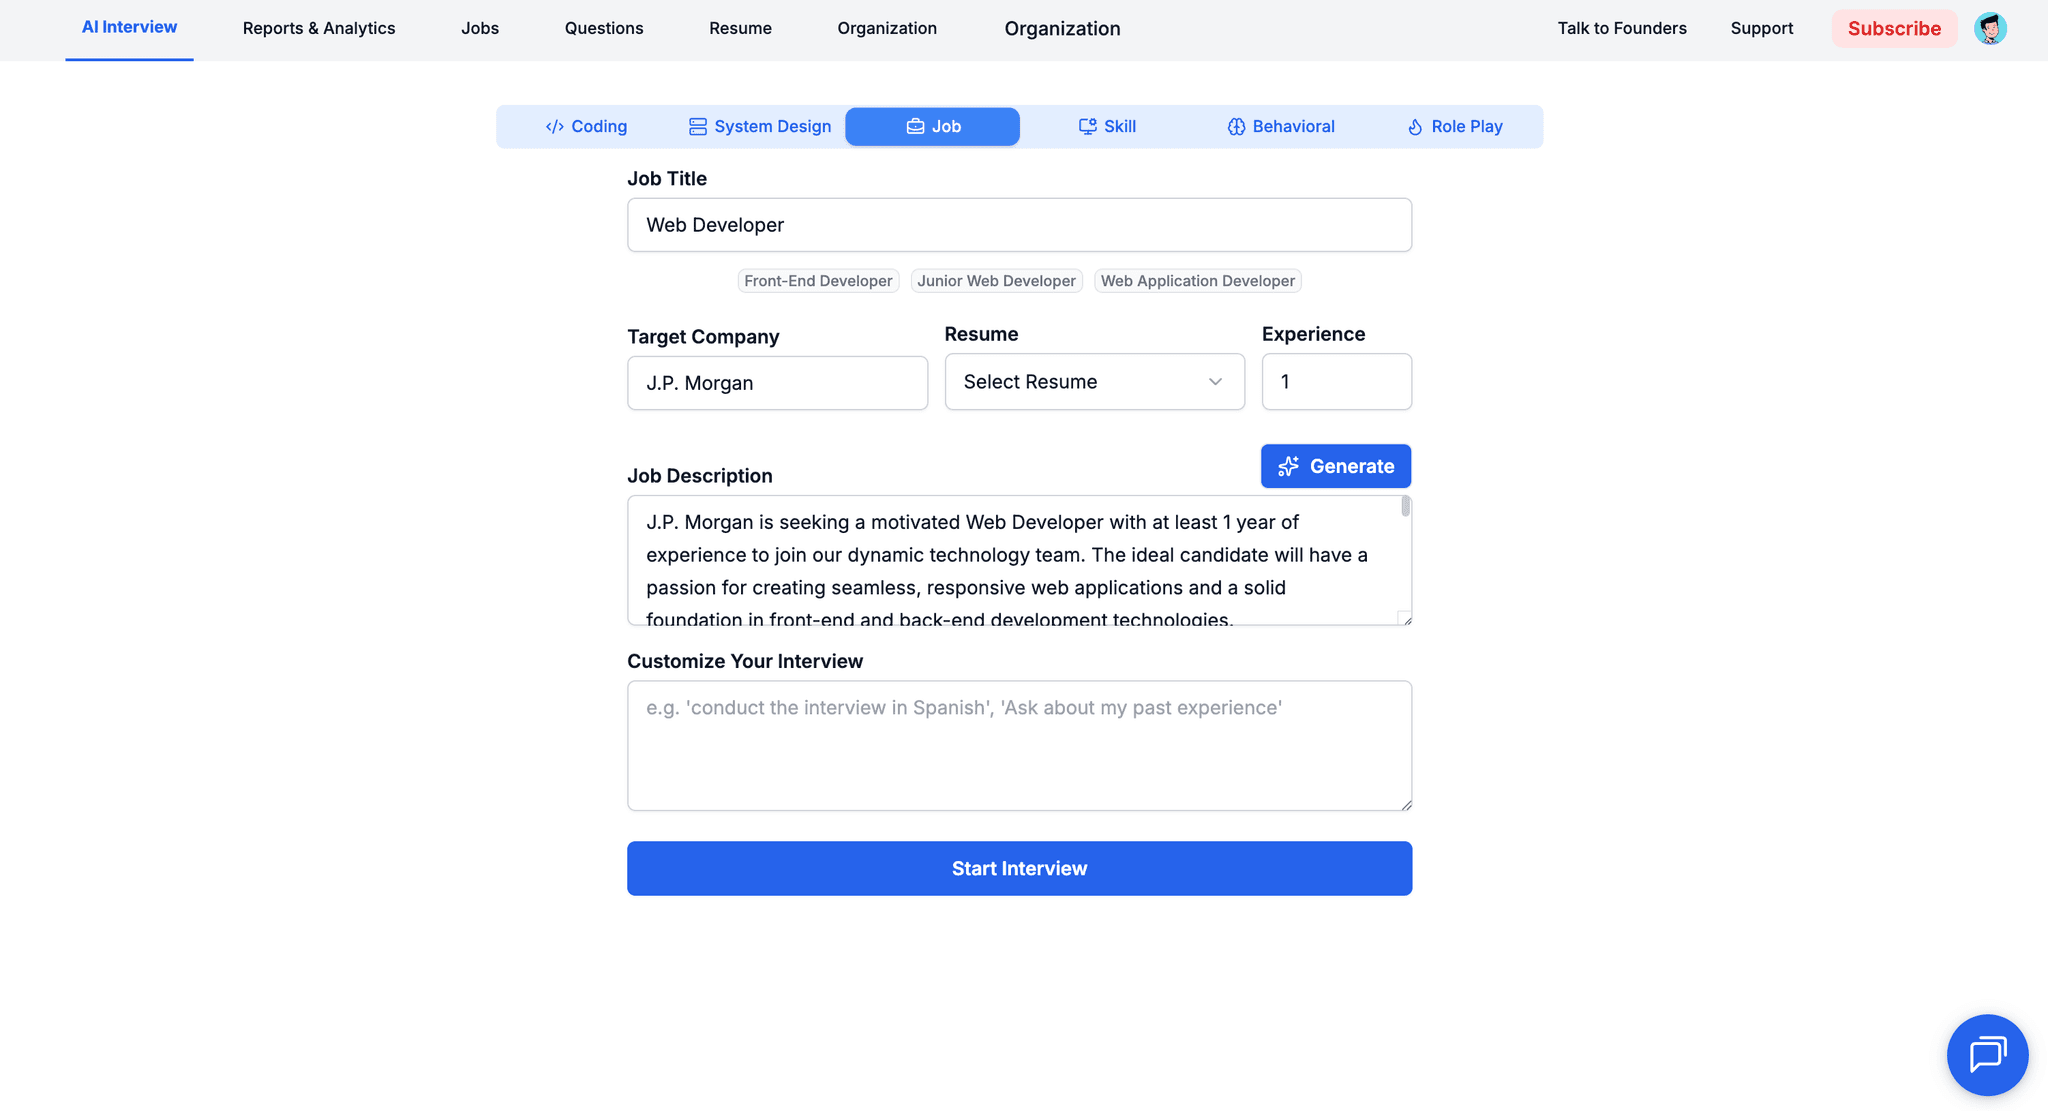Click the Customize Your Interview field
The height and width of the screenshot is (1111, 2048).
1019,745
